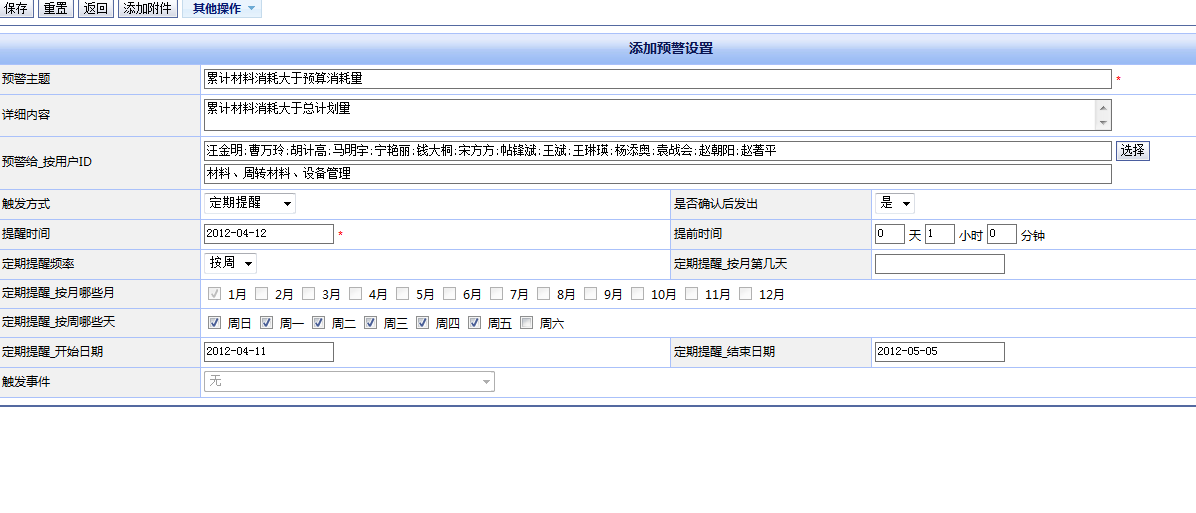Click the 添加附件 button
Image resolution: width=1196 pixels, height=513 pixels.
click(148, 9)
